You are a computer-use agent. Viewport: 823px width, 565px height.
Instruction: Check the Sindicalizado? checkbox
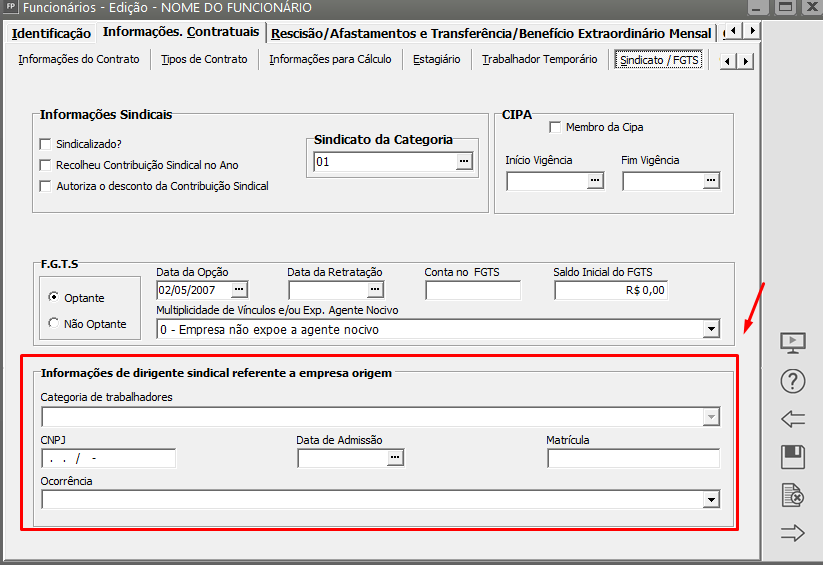pyautogui.click(x=46, y=144)
